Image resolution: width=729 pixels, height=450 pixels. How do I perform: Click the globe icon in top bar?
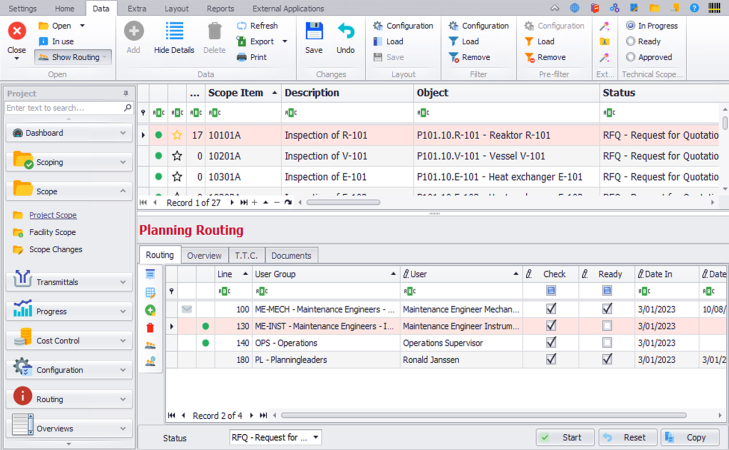click(x=575, y=8)
